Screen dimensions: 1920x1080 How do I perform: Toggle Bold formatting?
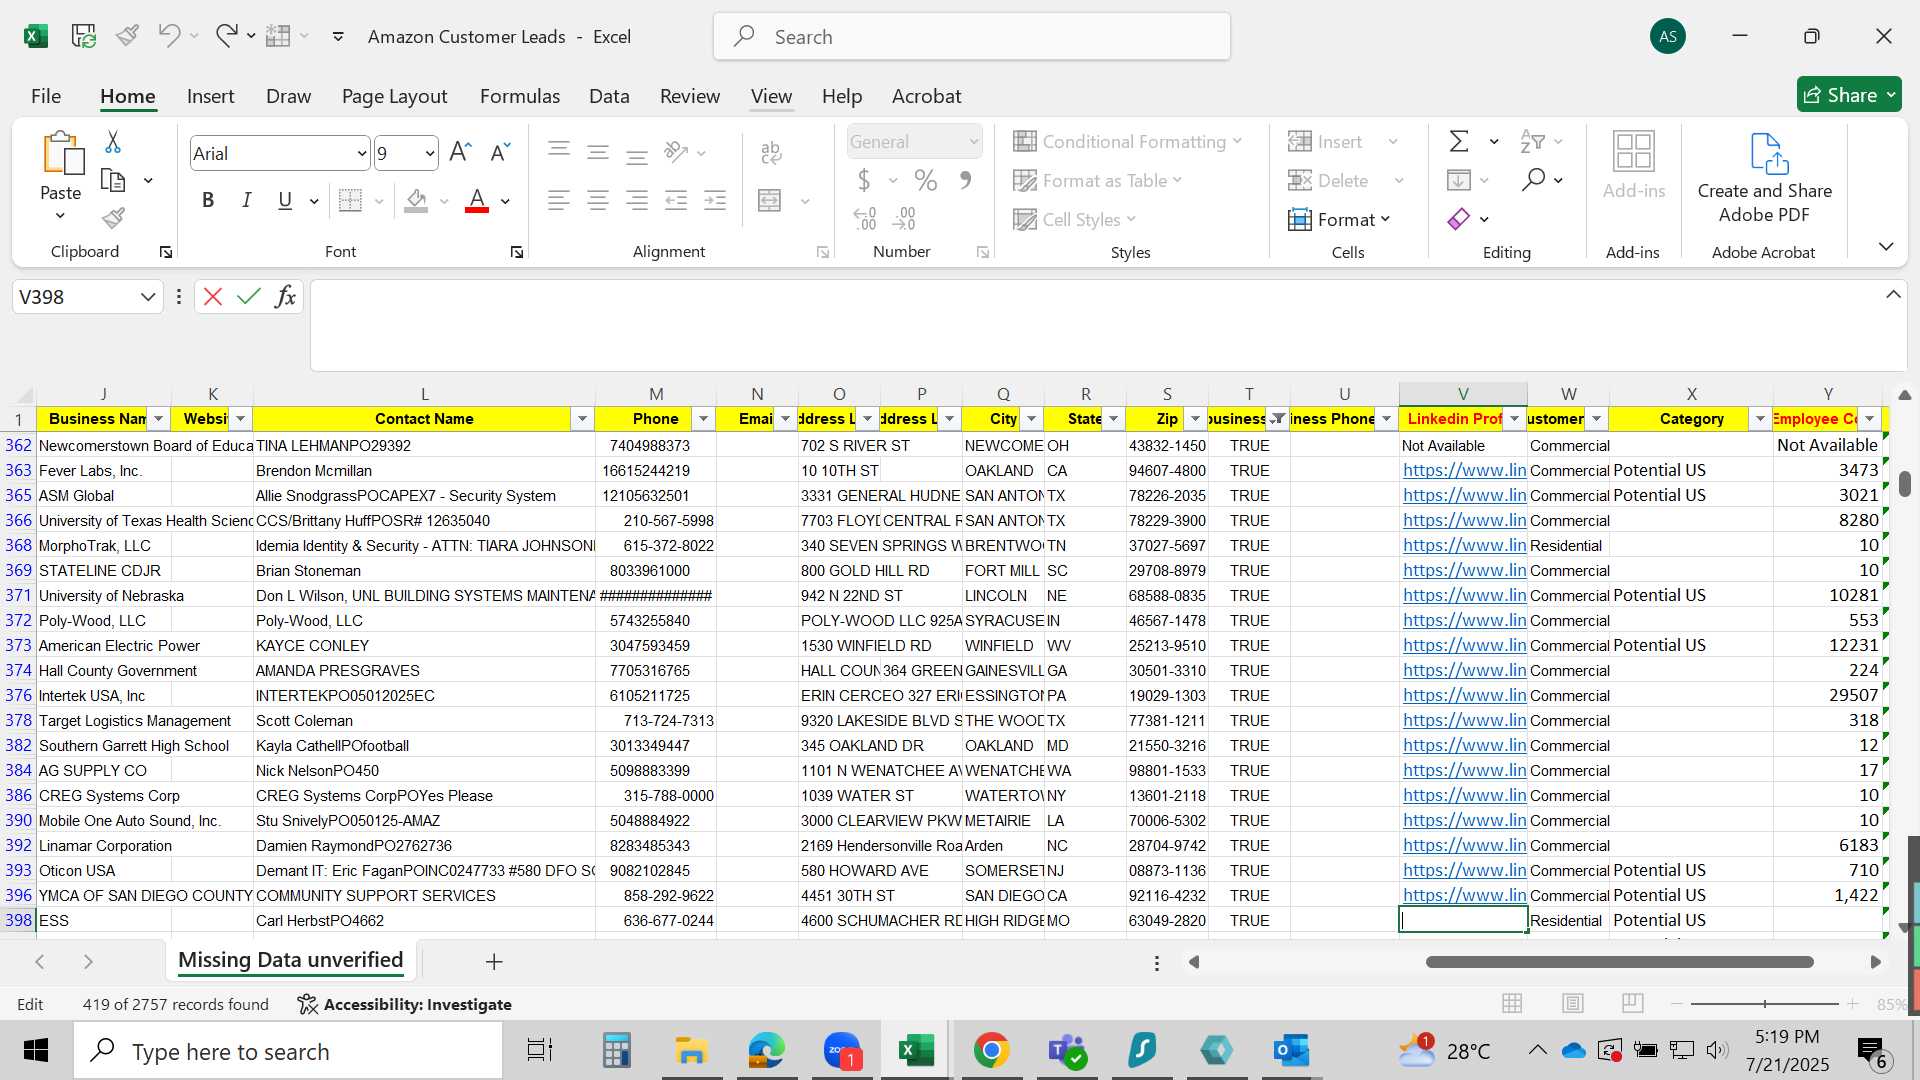[x=208, y=200]
